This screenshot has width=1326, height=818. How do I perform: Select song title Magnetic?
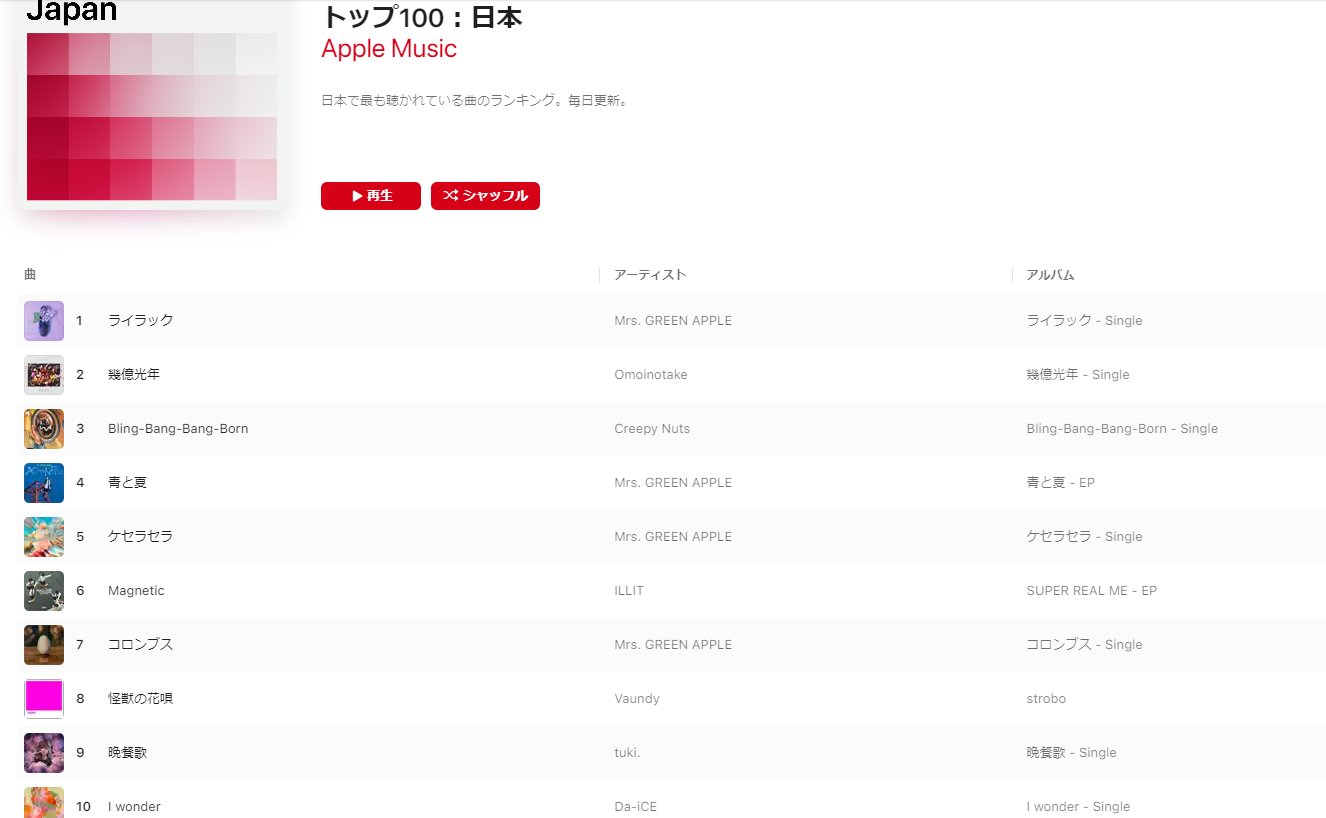[136, 591]
